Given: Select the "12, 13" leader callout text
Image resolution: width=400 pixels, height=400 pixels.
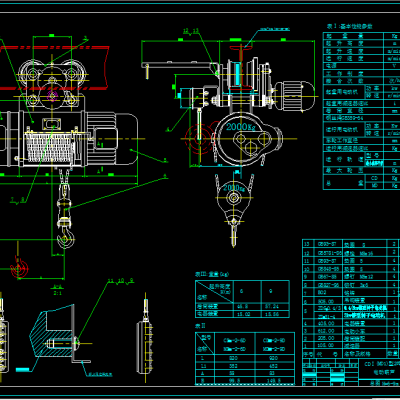Looking at the screenshot, I should (191, 31).
